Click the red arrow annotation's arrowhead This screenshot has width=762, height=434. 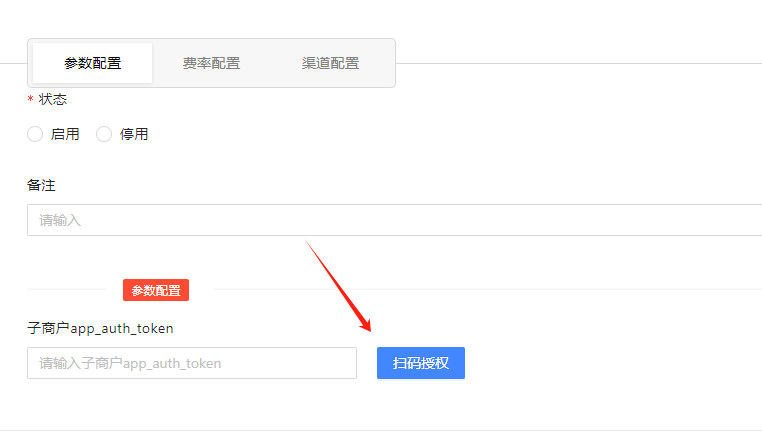pos(368,328)
